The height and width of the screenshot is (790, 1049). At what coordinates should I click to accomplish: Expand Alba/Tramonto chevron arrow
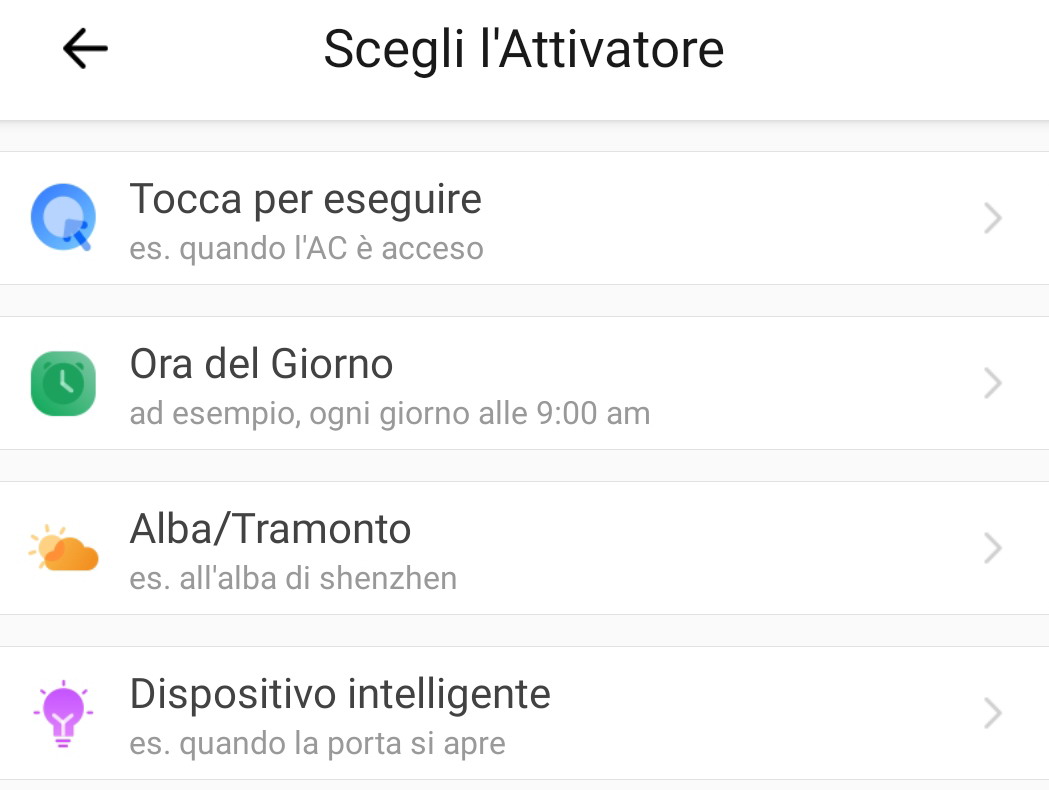992,548
